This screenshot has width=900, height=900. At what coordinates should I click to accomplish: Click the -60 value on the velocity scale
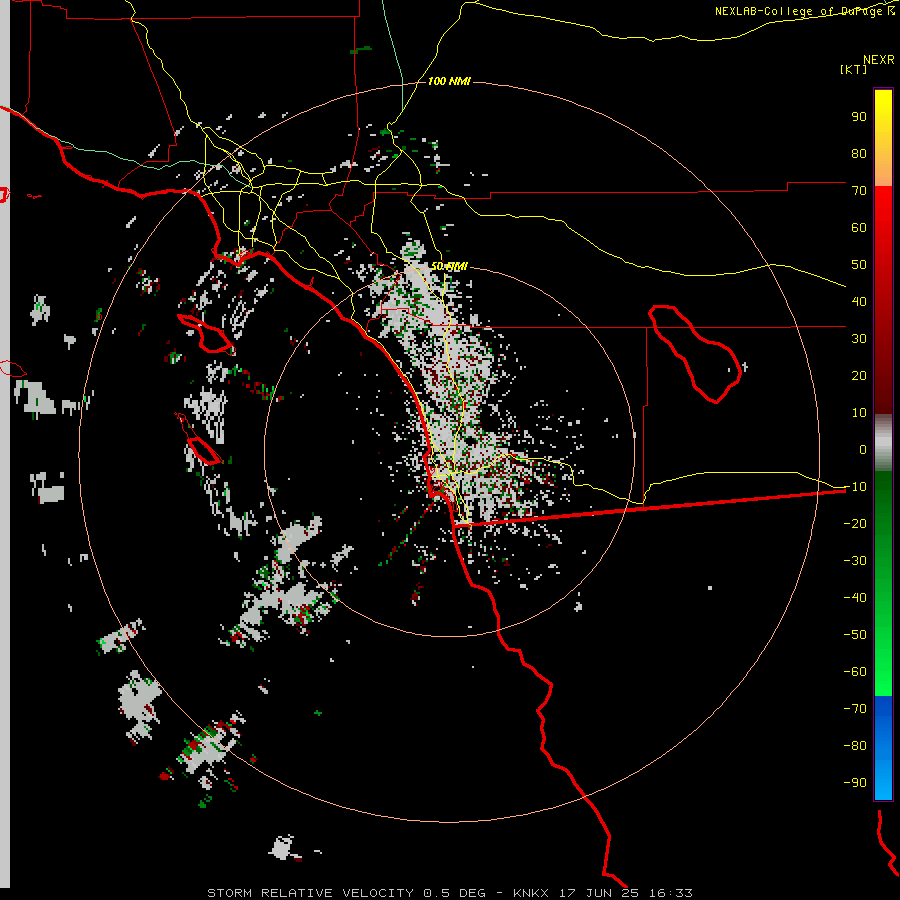coord(855,672)
